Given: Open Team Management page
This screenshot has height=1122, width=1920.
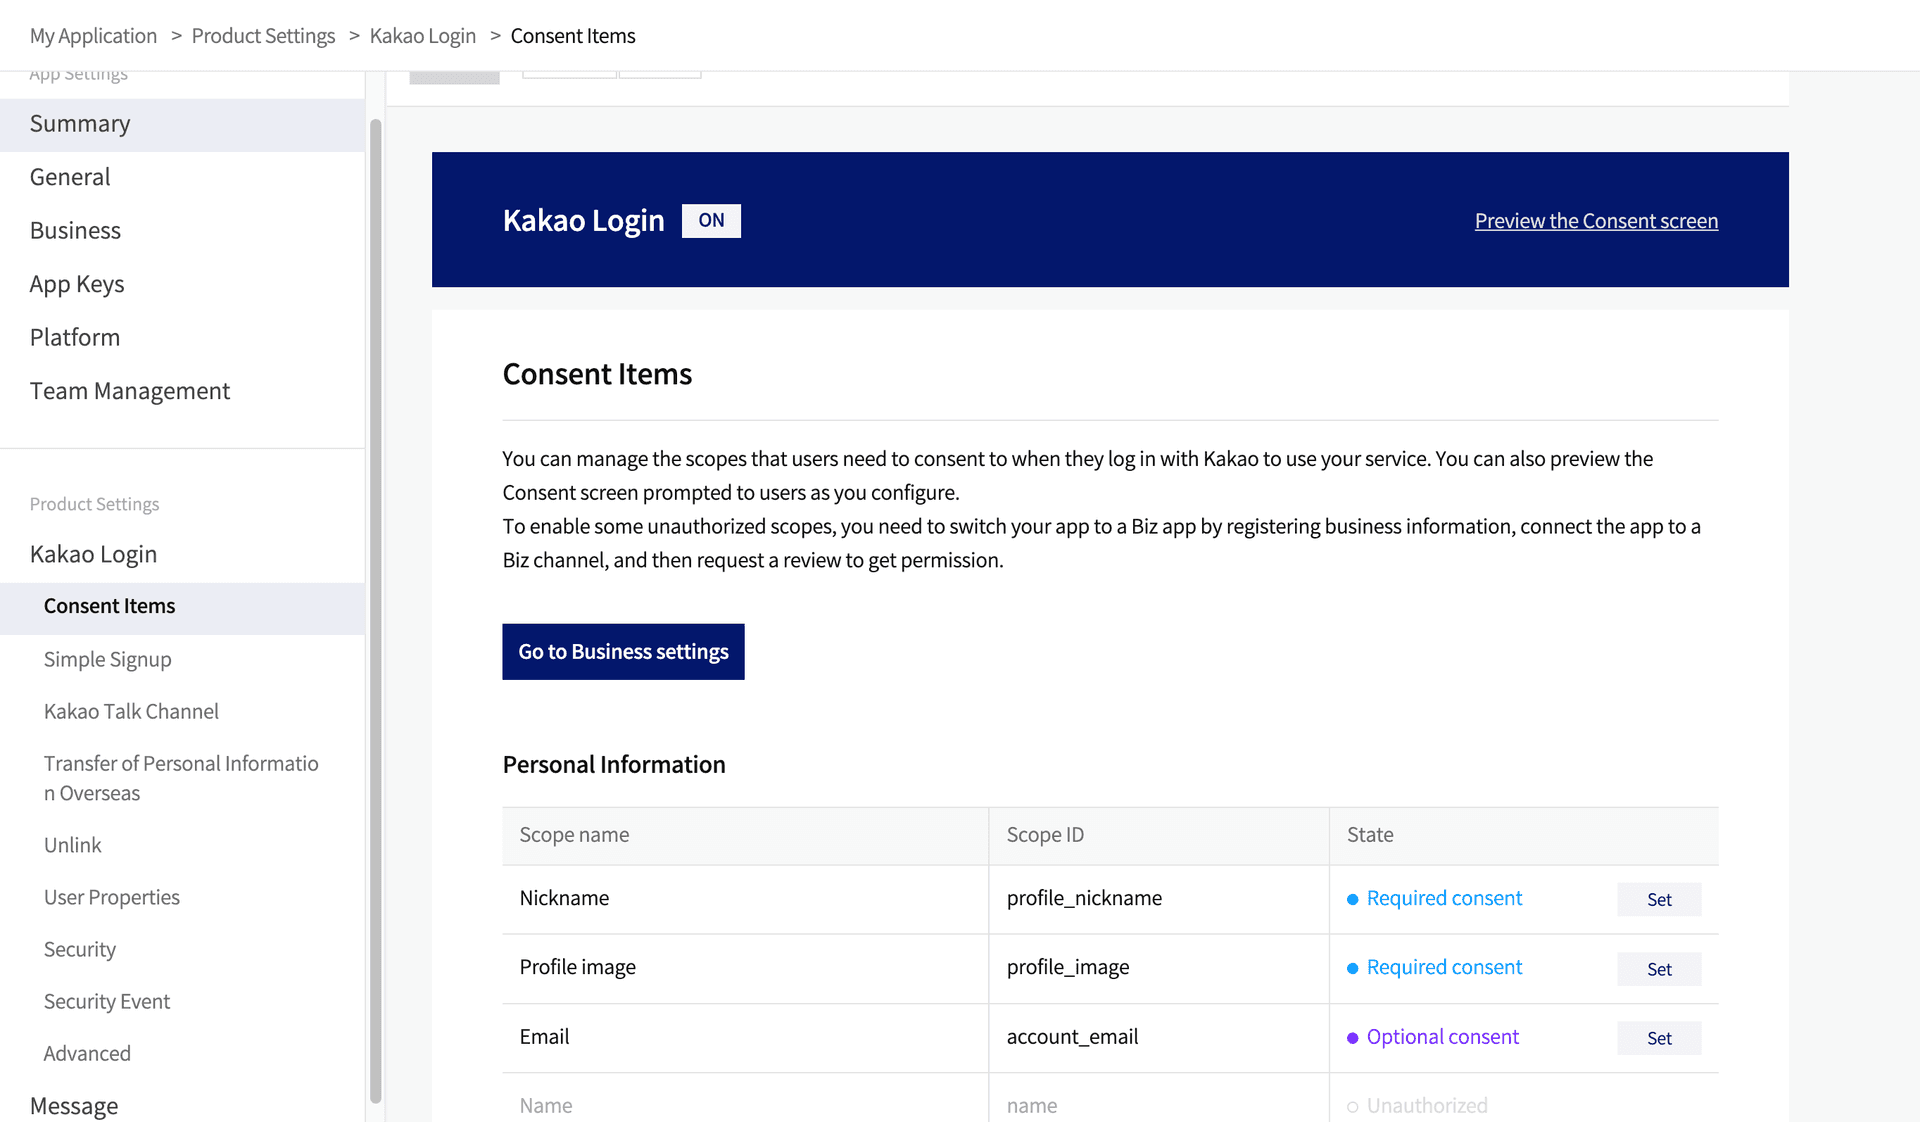Looking at the screenshot, I should [x=130, y=391].
